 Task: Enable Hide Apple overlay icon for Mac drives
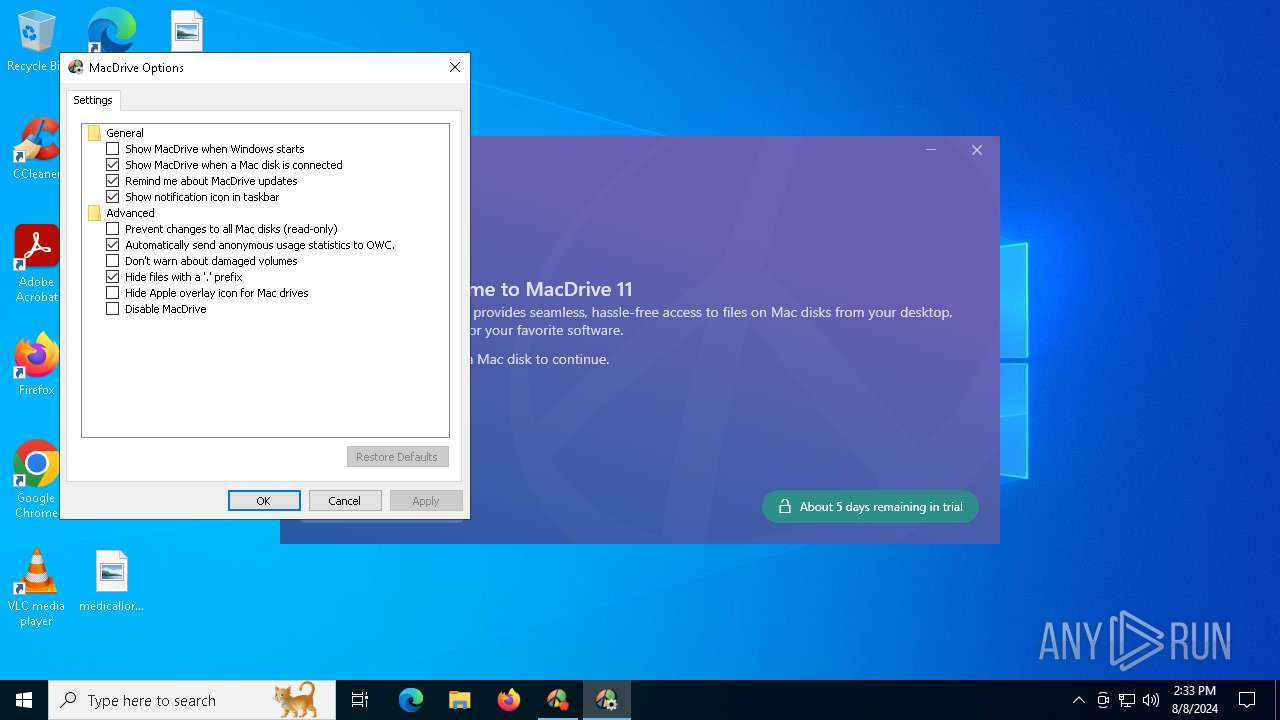coord(112,293)
